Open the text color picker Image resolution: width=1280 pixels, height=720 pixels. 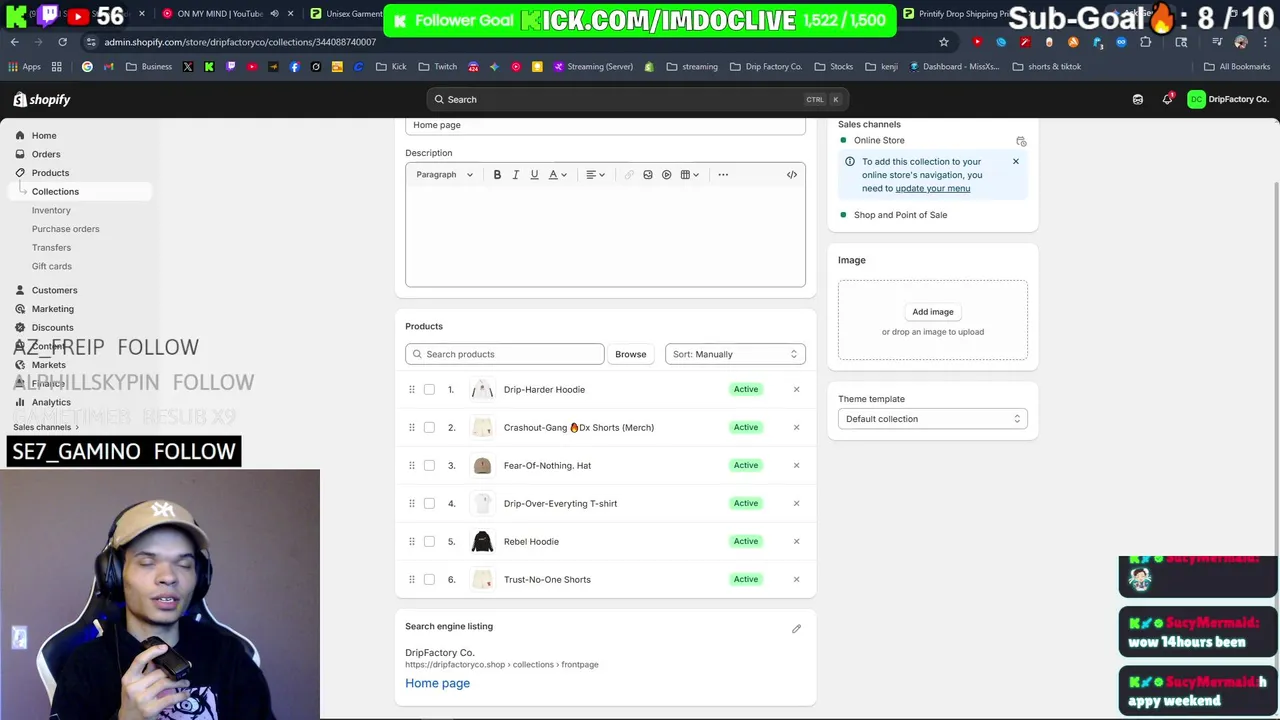point(557,175)
